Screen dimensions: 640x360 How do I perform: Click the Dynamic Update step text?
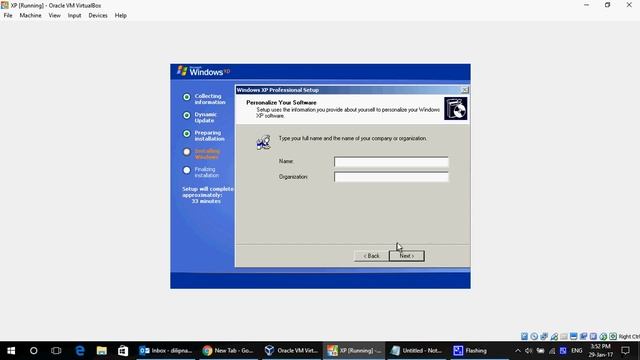tap(205, 117)
